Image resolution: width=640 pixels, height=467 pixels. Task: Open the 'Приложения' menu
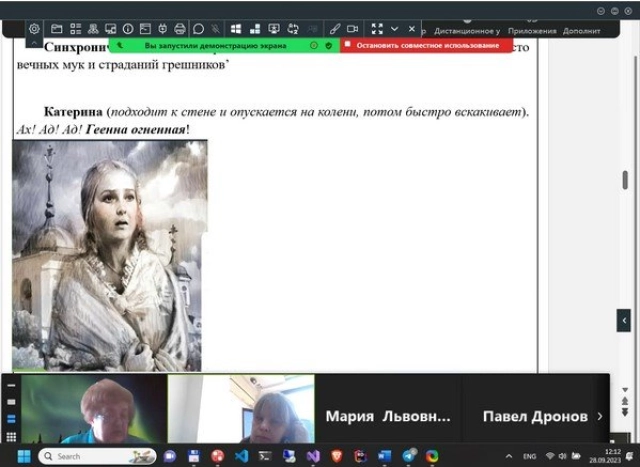(x=532, y=31)
